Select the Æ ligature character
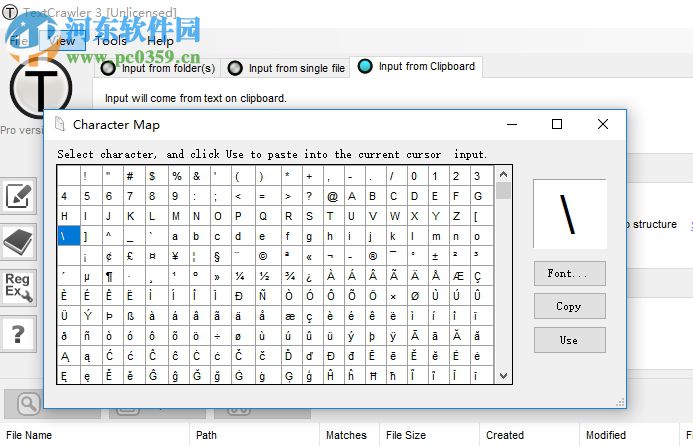This screenshot has height=446, width=693. 458,276
